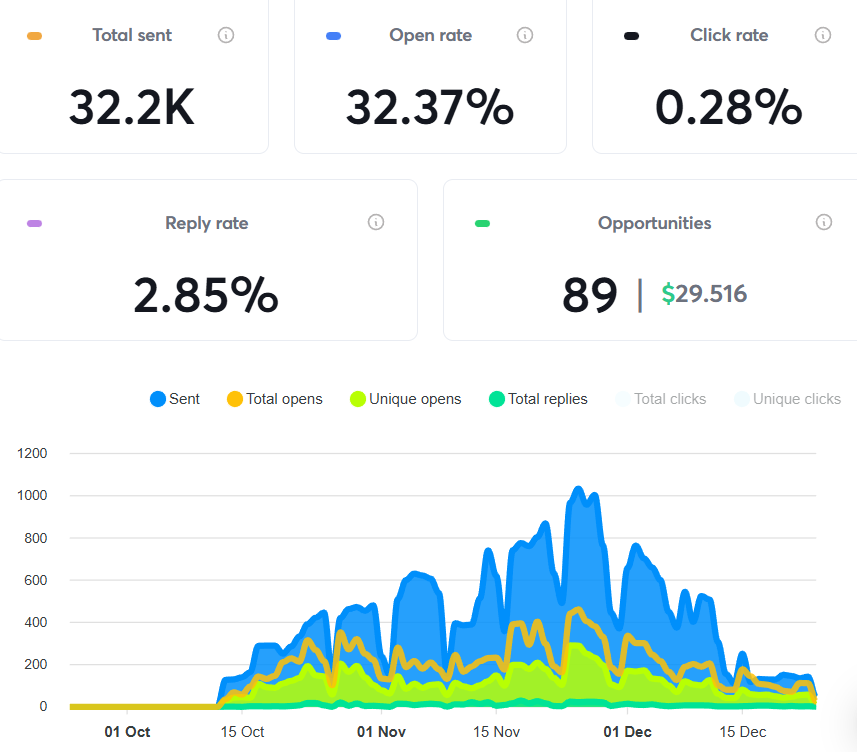The width and height of the screenshot is (857, 752).
Task: Enable the Unique clicks chart series
Action: click(x=787, y=399)
